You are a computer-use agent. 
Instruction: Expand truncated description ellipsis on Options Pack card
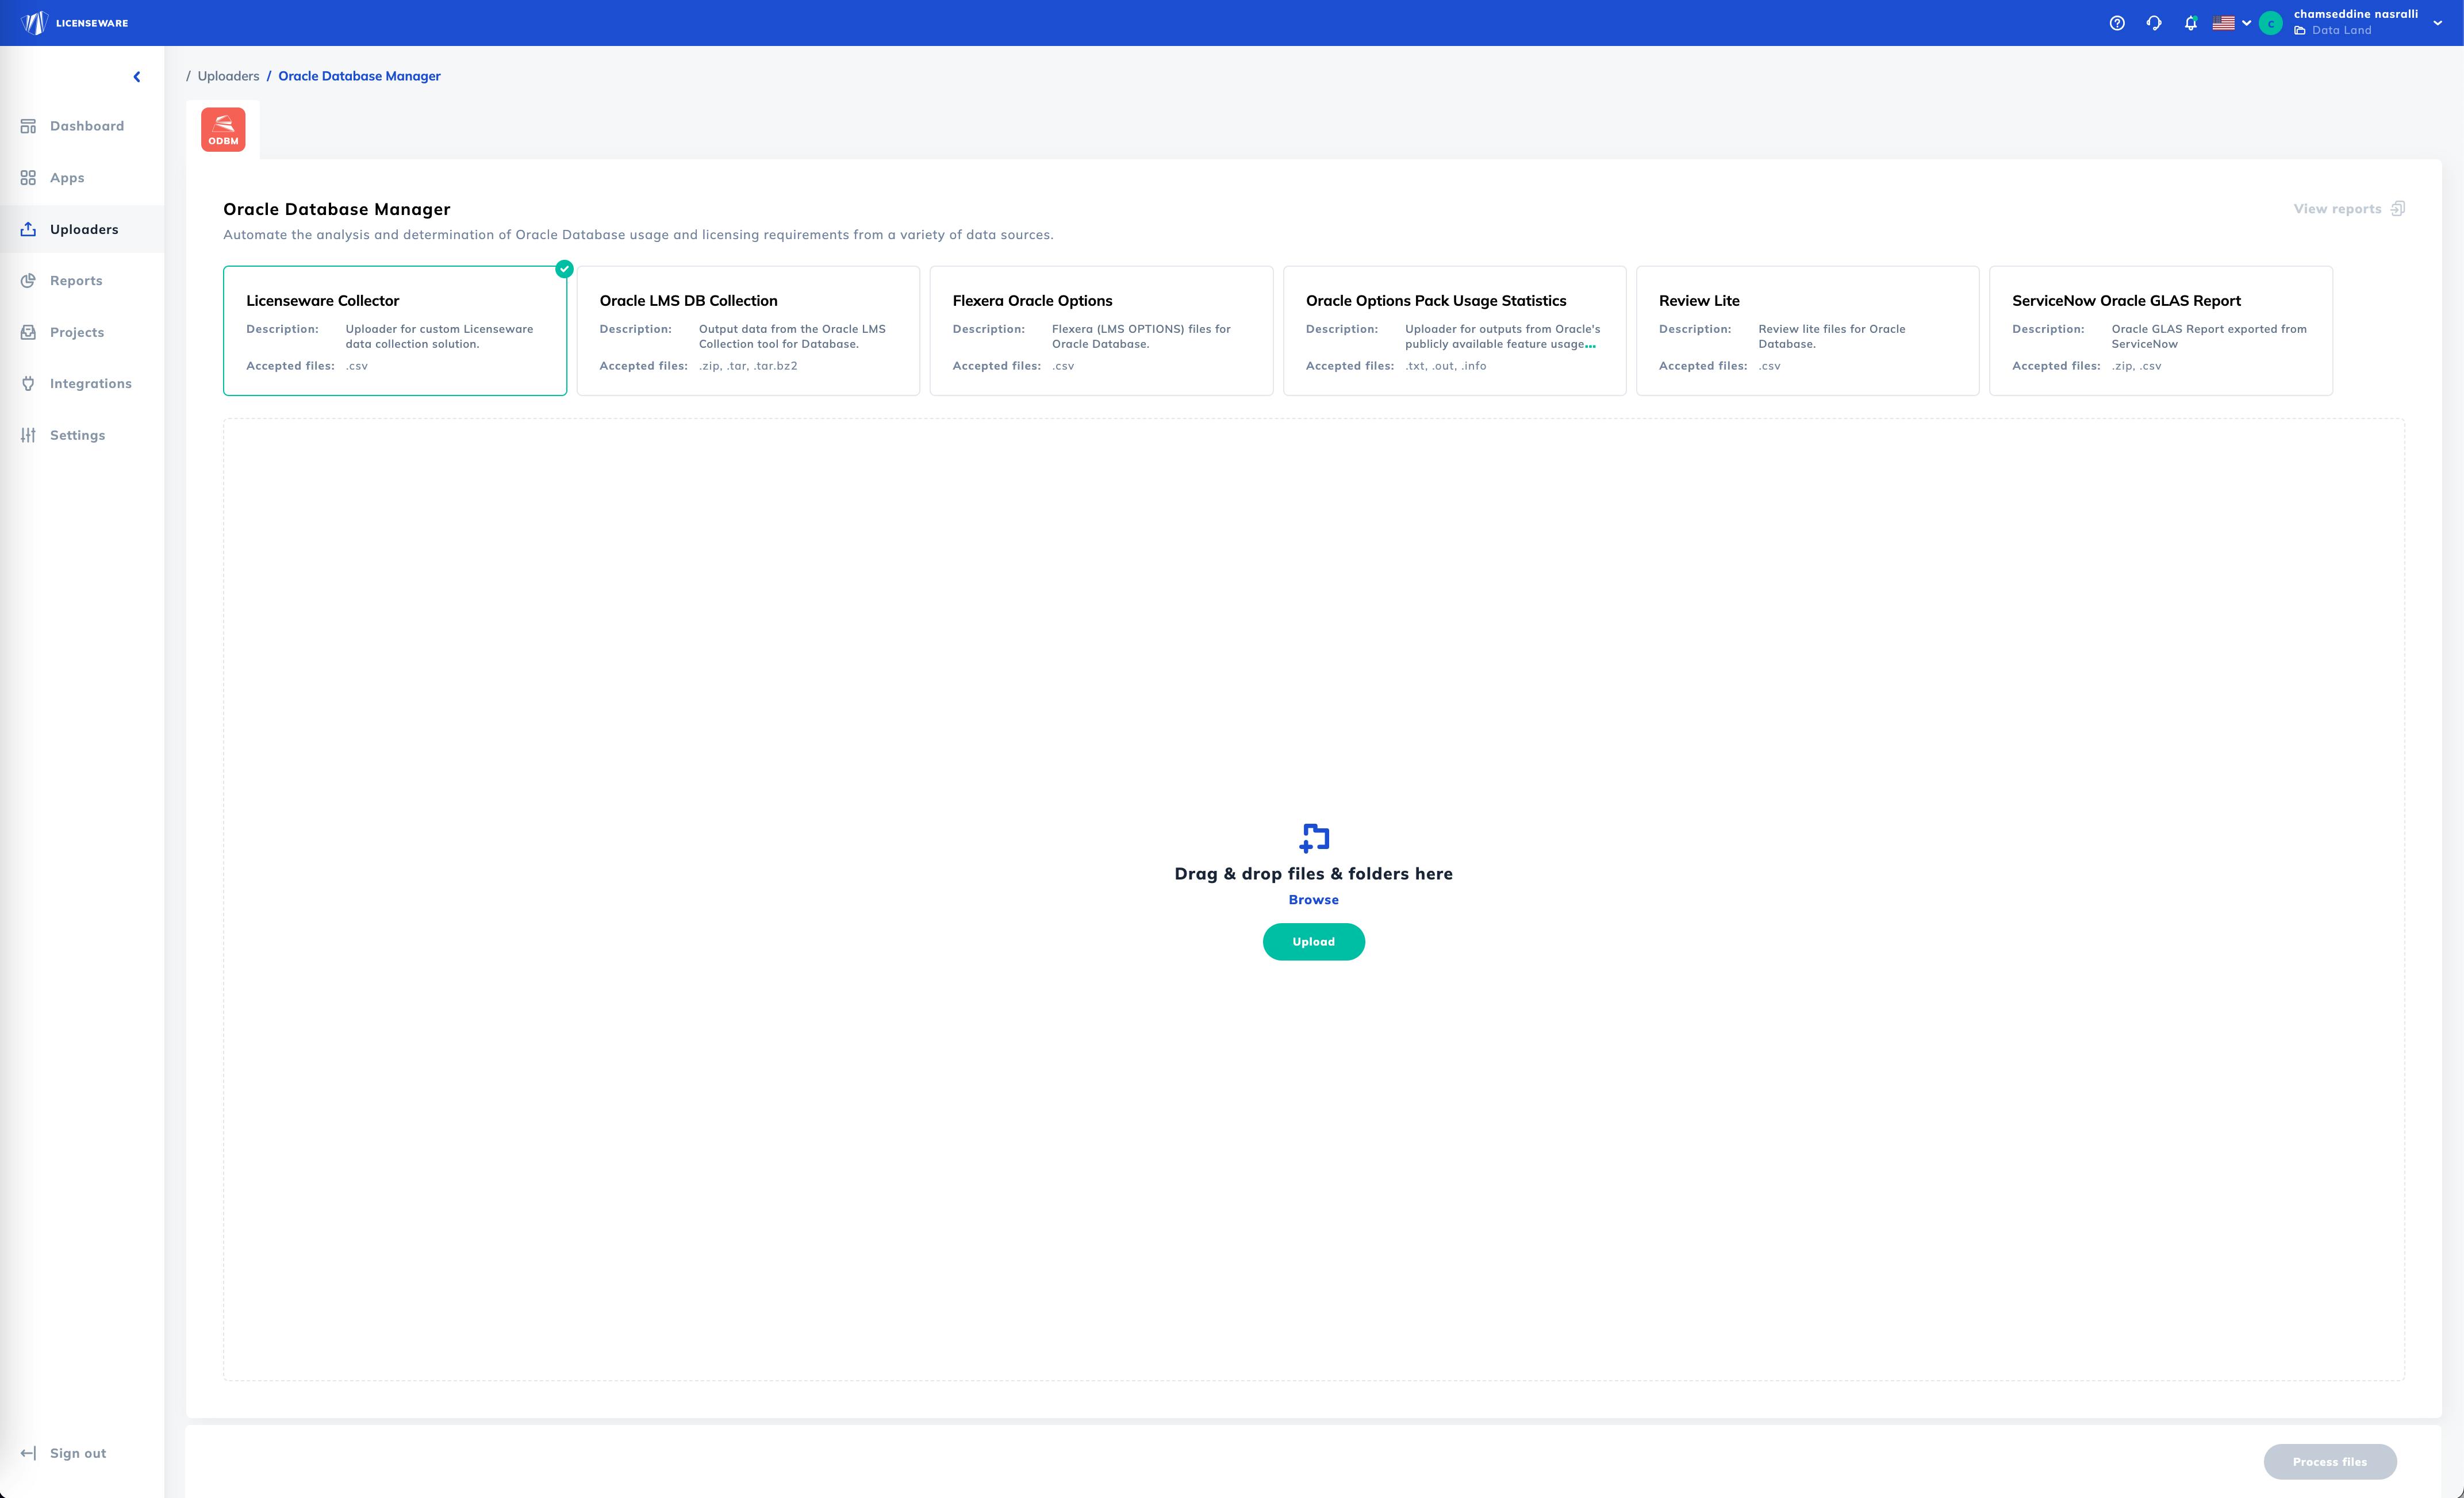(1590, 346)
